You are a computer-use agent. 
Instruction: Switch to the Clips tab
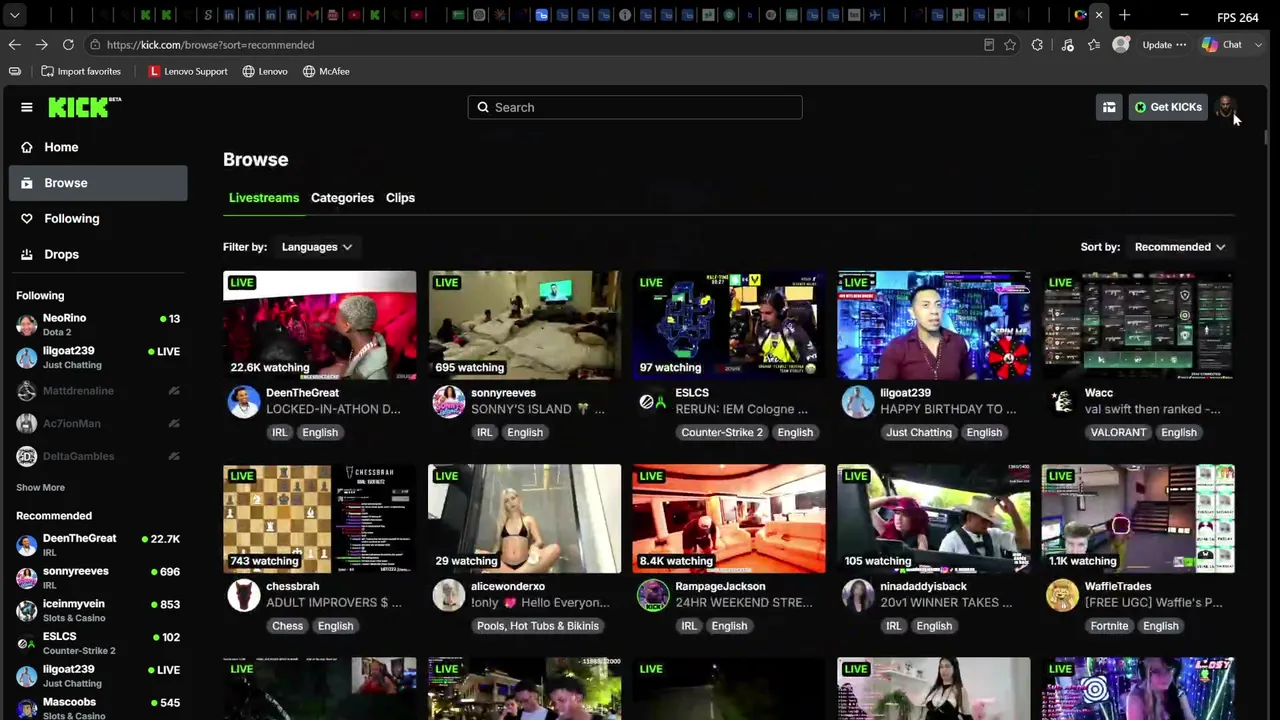(x=400, y=198)
